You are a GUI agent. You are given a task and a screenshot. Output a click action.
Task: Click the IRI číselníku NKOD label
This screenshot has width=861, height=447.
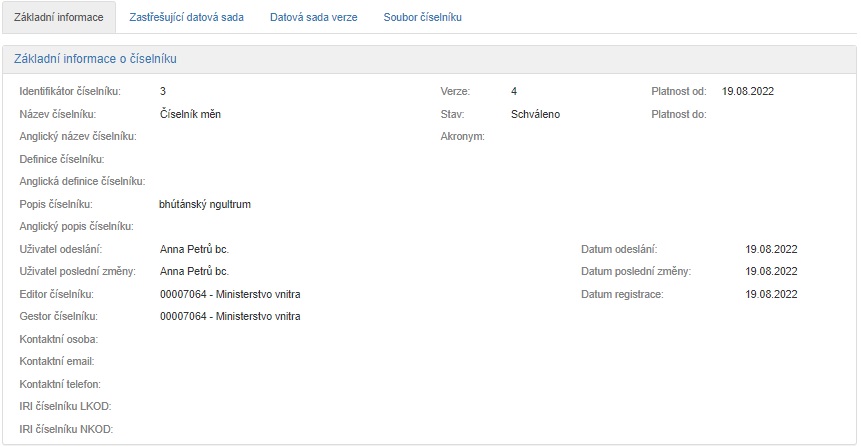[66, 429]
